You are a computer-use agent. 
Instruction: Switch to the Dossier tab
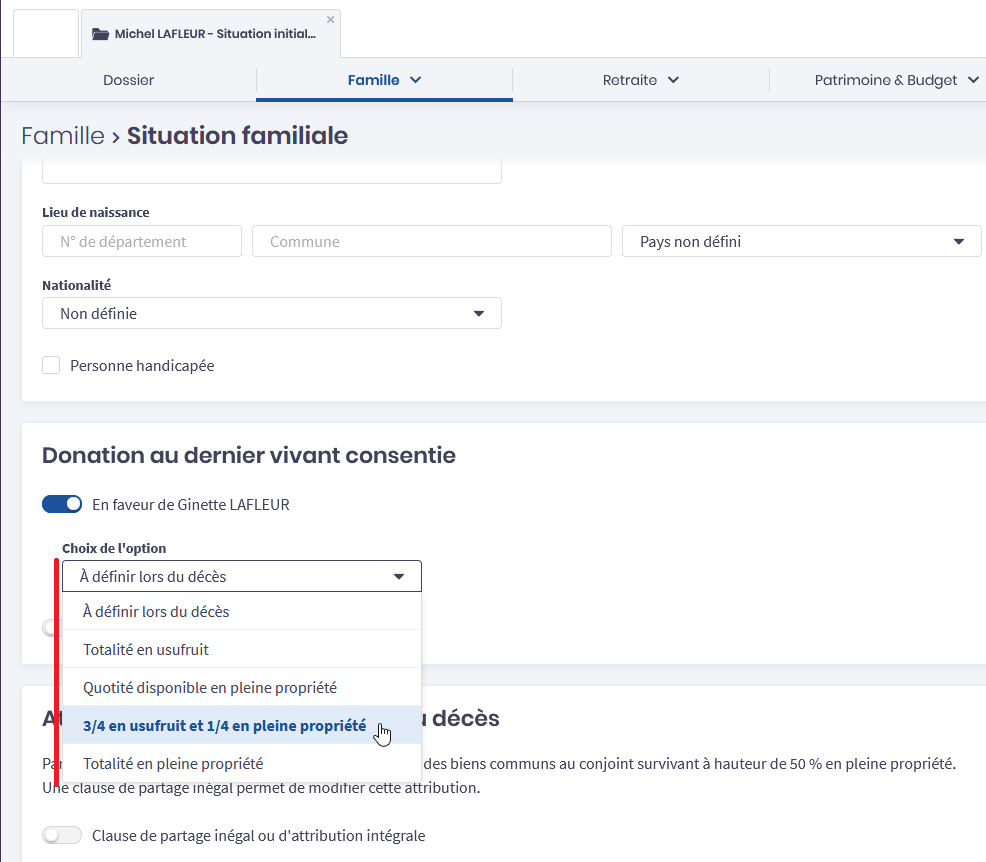click(x=129, y=80)
